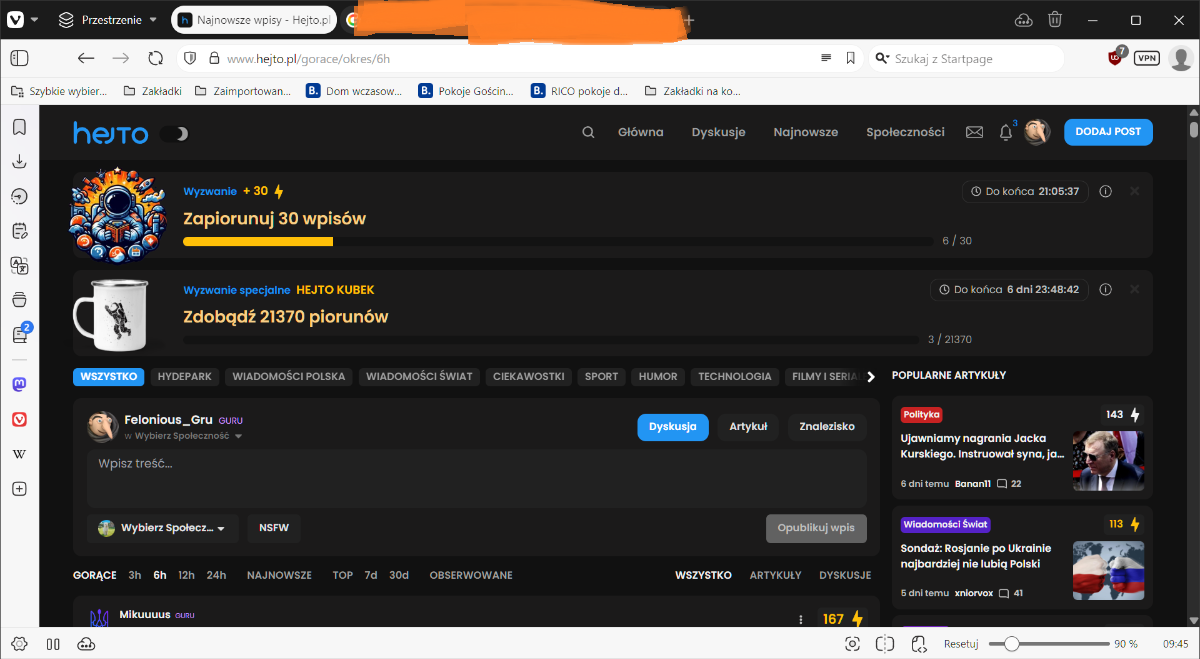Screen dimensions: 1200x659
Task: Open the notifications bell icon
Action: (1006, 133)
